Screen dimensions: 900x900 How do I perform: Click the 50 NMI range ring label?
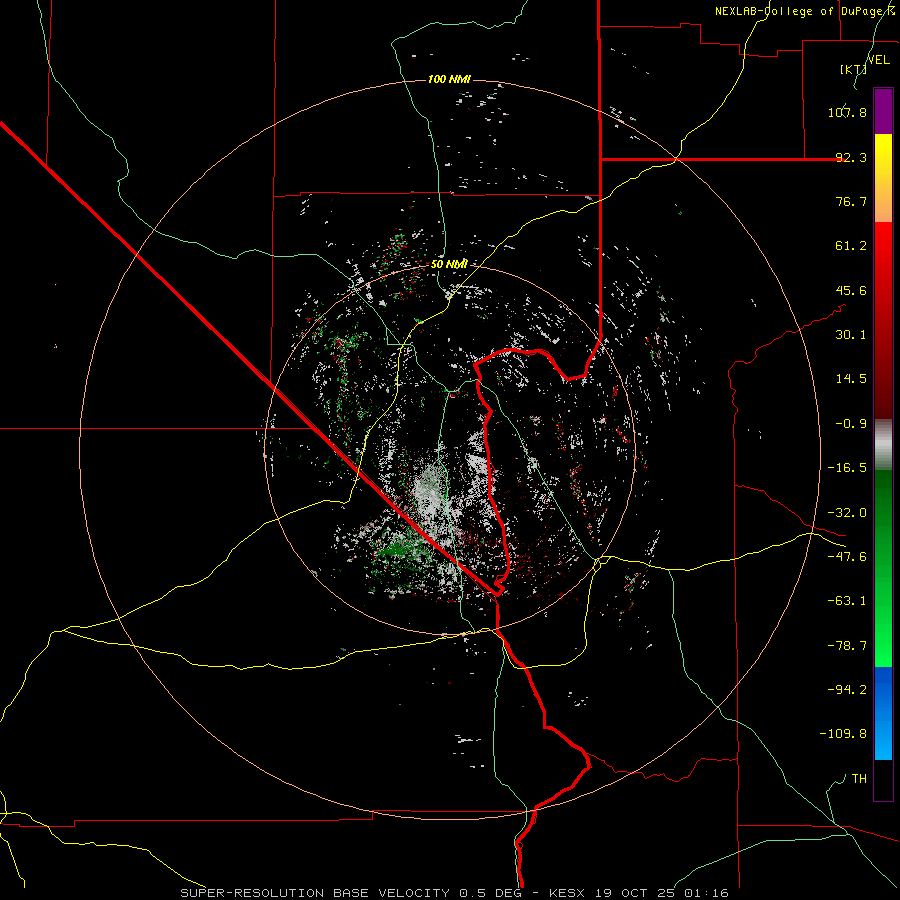pos(449,264)
